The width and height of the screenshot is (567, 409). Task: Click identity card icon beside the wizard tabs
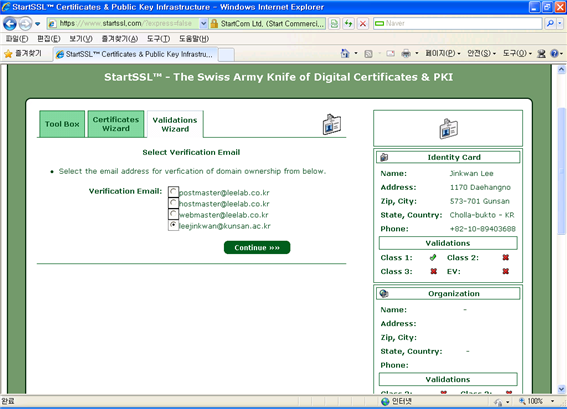[332, 124]
